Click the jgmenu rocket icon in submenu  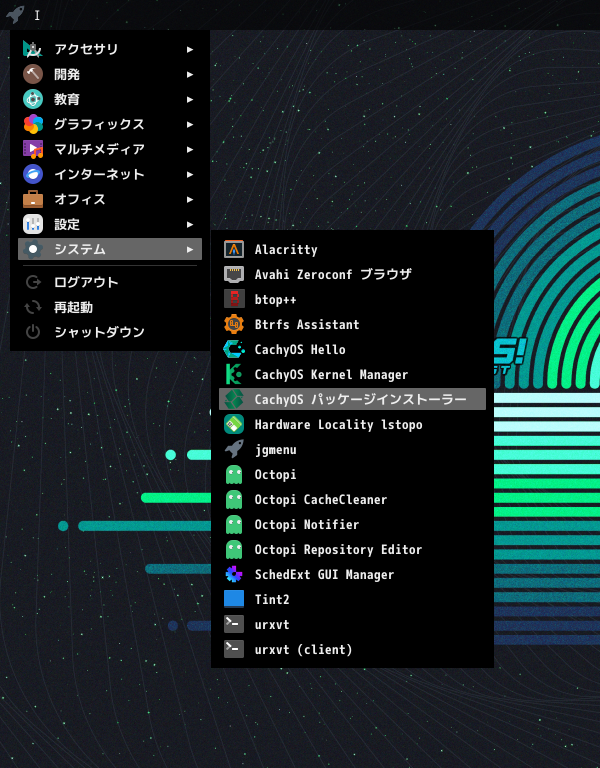click(x=234, y=449)
